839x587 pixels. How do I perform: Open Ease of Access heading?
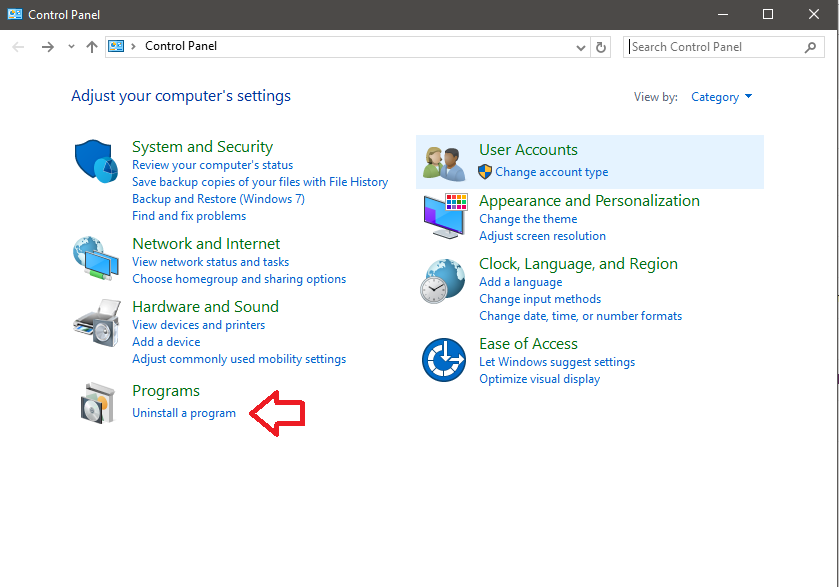point(528,344)
